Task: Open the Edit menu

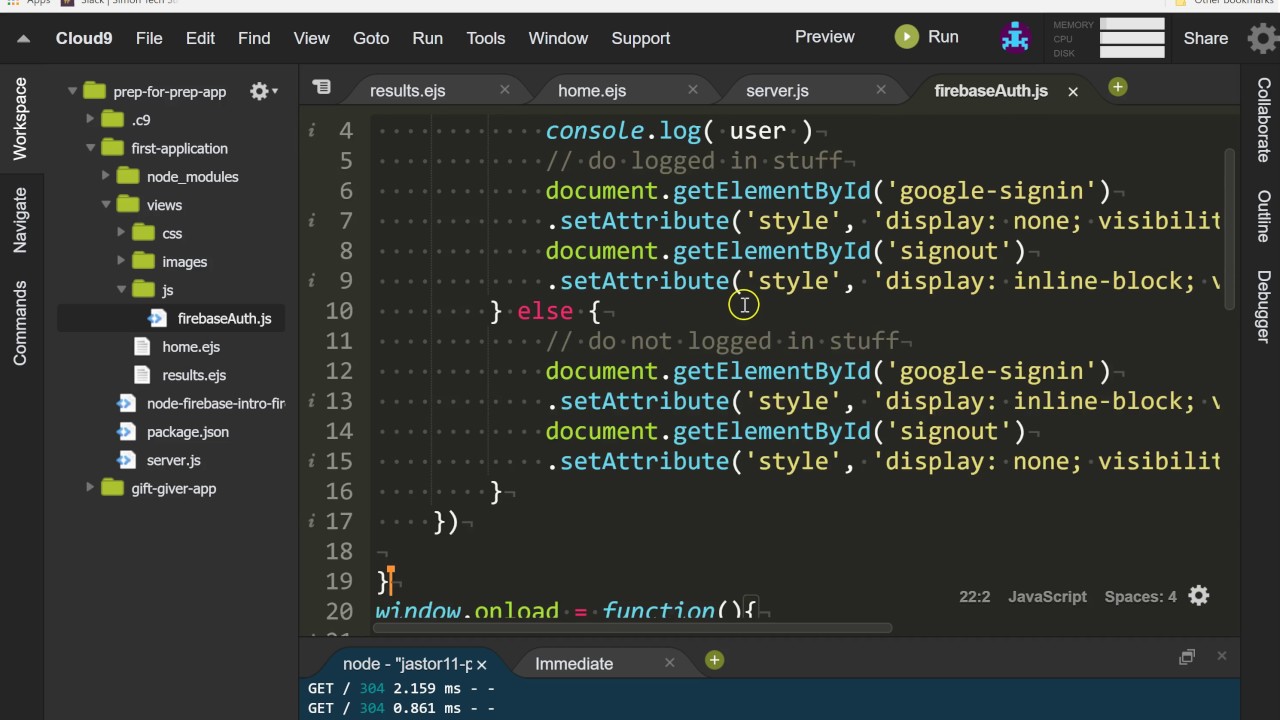Action: click(x=200, y=38)
